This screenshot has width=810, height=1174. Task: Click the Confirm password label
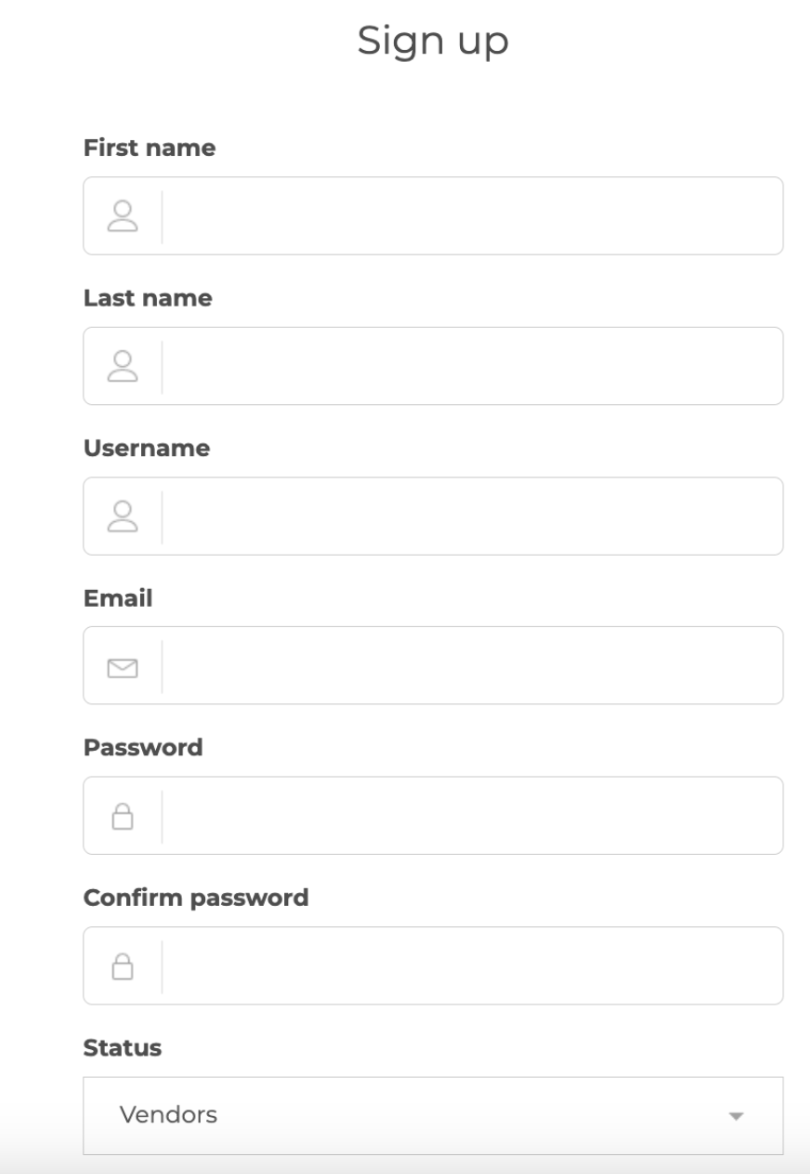coord(196,897)
